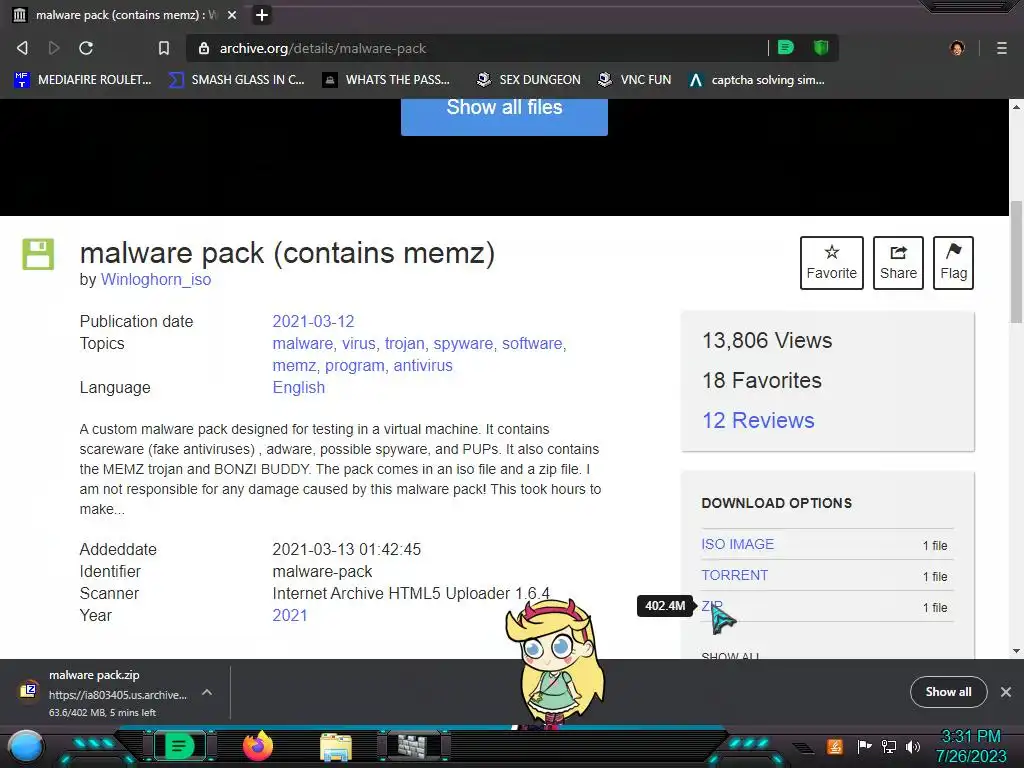The image size is (1024, 768).
Task: Close the malware pack browser tab
Action: point(232,15)
